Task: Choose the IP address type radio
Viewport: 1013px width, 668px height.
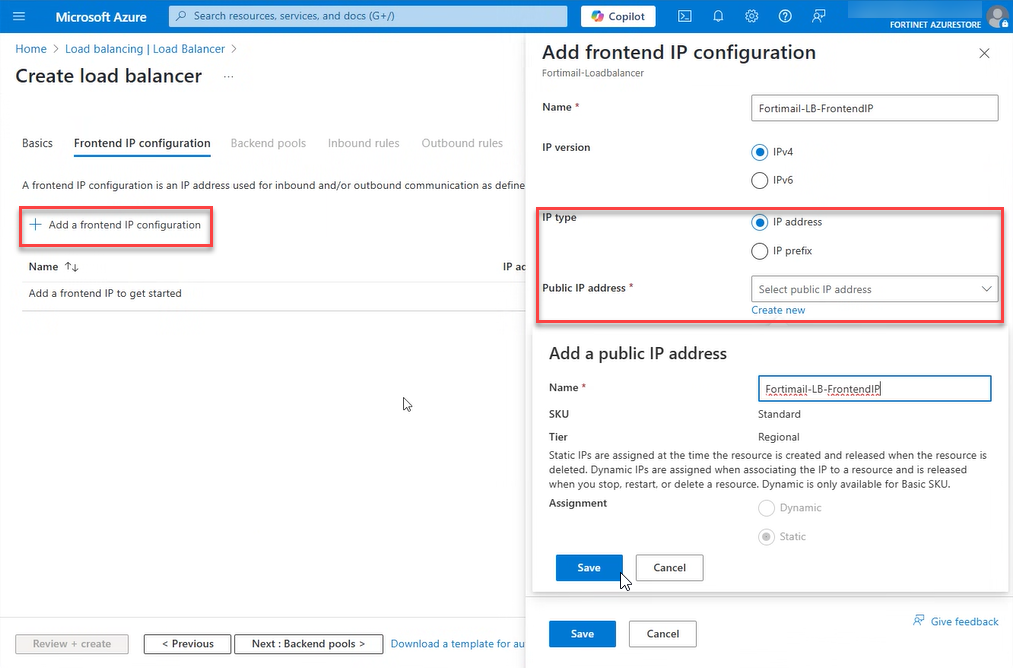Action: pos(760,222)
